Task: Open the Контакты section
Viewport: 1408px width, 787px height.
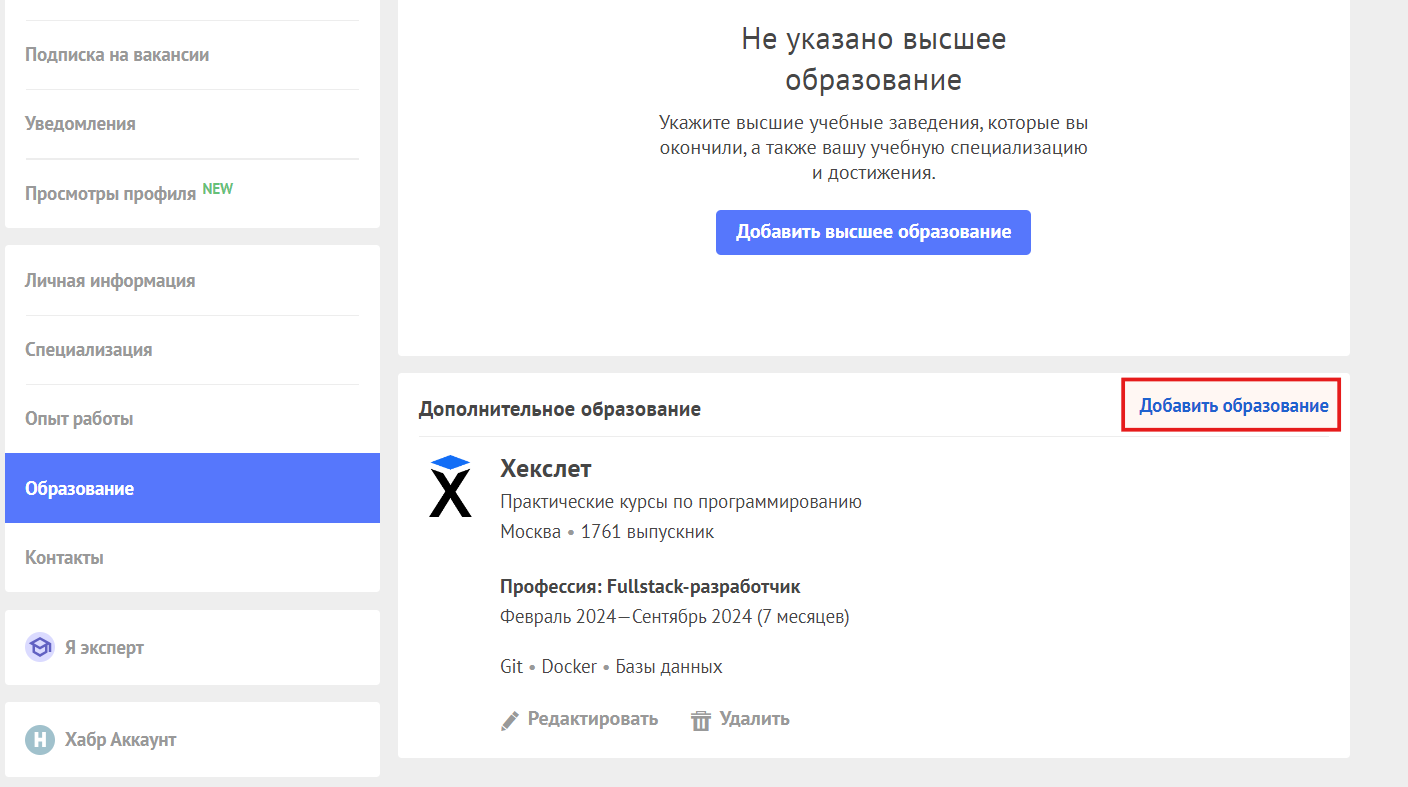Action: pos(64,558)
